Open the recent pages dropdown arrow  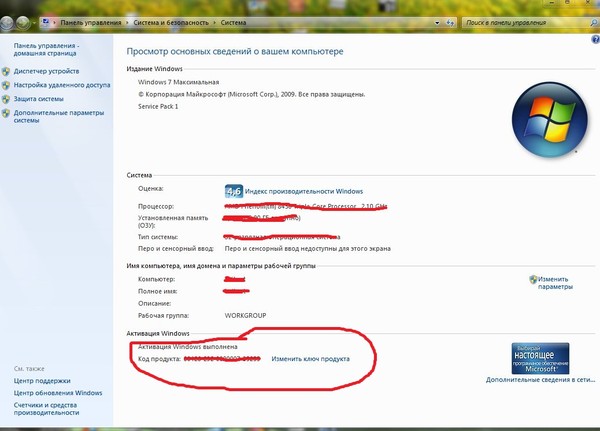34,23
